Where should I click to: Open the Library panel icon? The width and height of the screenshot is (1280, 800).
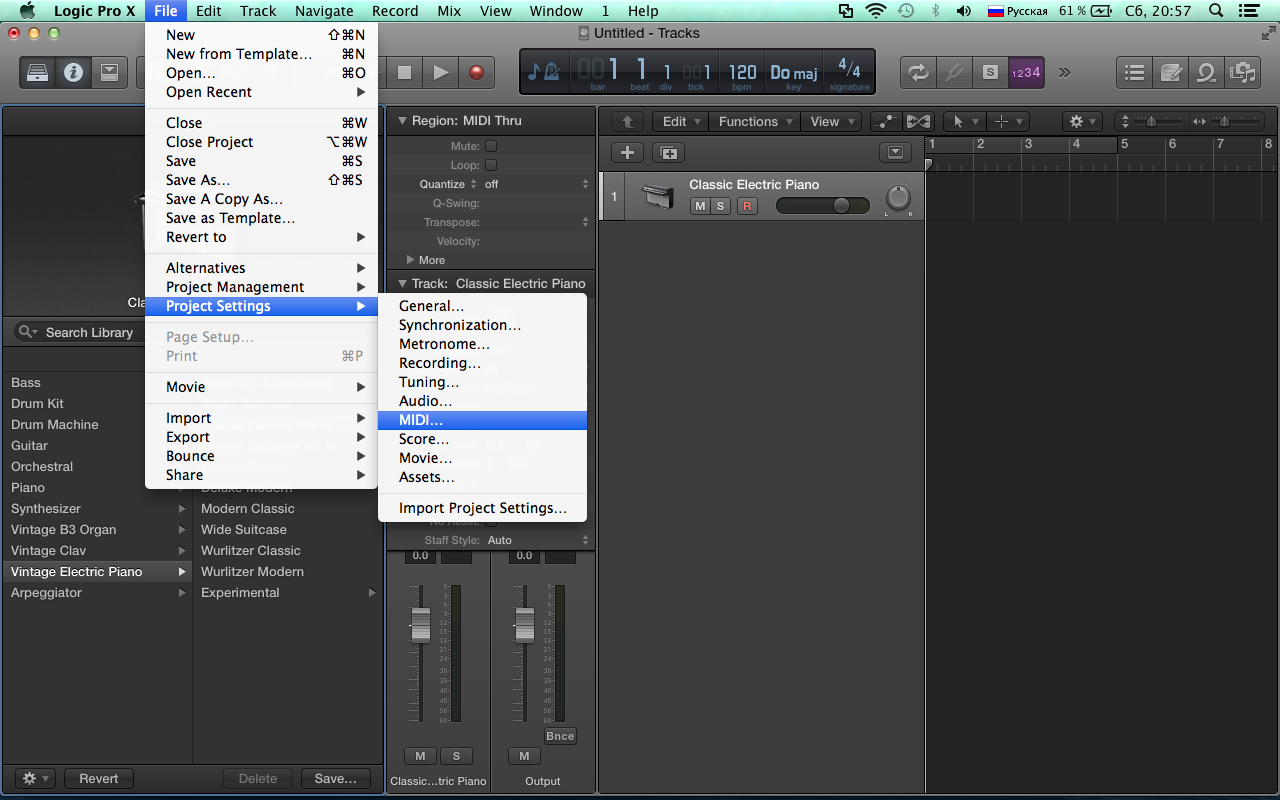(x=37, y=72)
